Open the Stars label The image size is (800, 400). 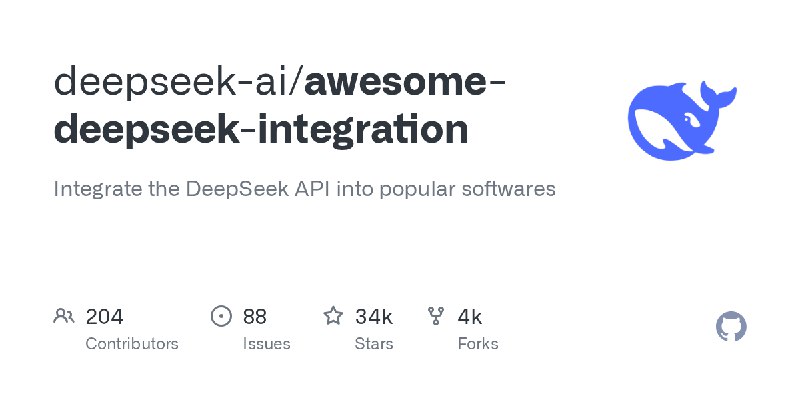[x=374, y=344]
